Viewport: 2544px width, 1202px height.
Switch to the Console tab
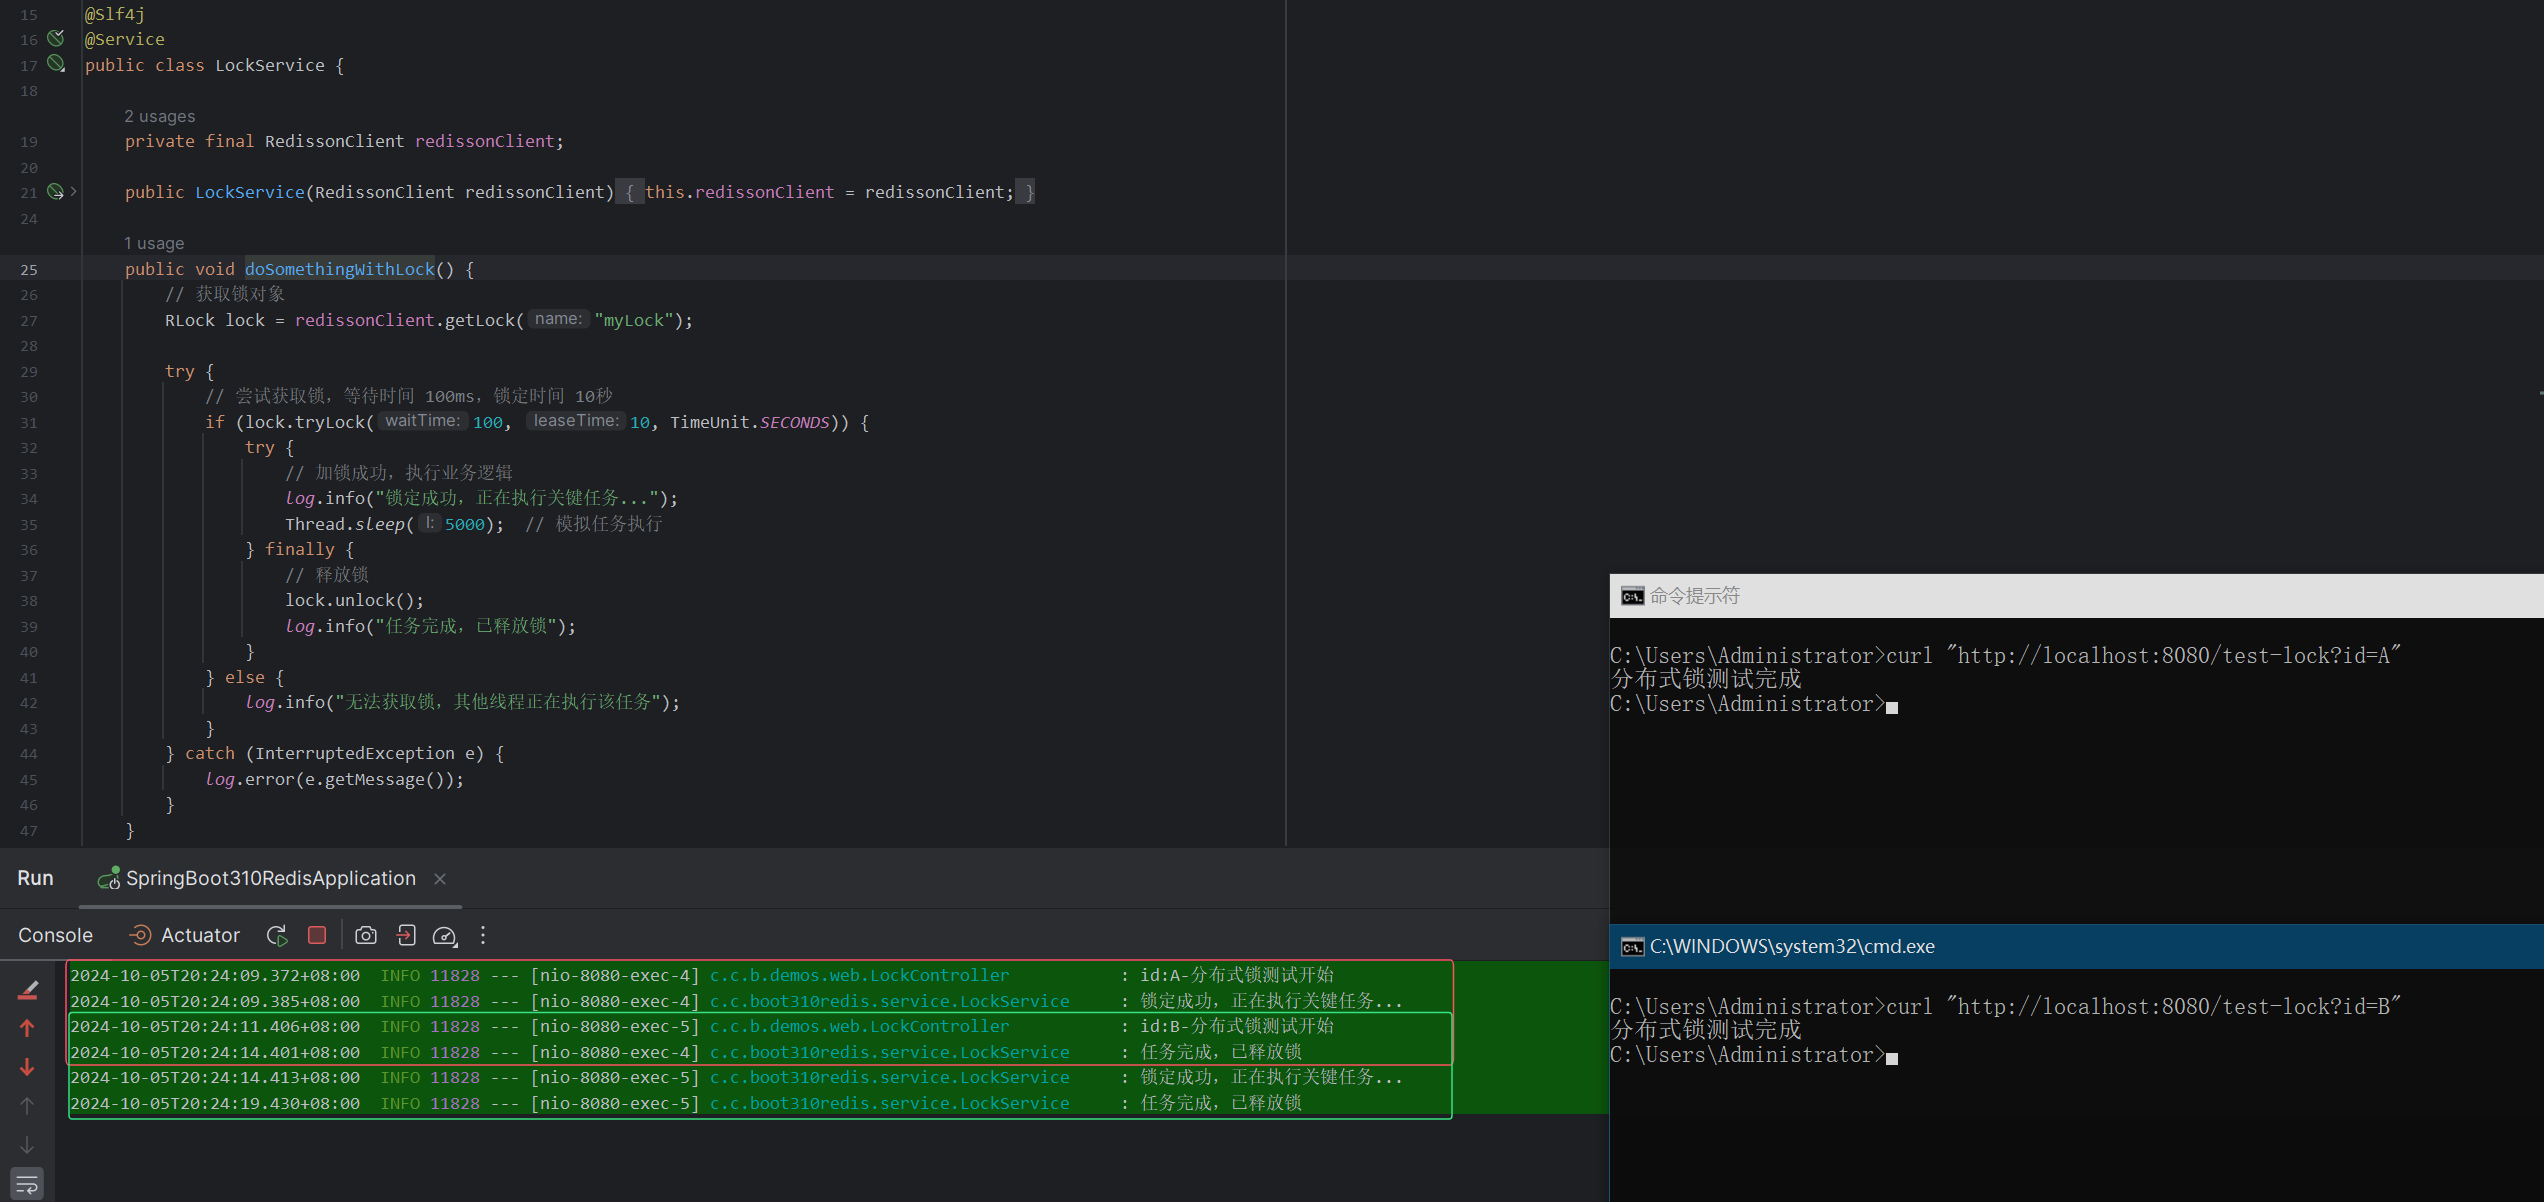[x=55, y=935]
